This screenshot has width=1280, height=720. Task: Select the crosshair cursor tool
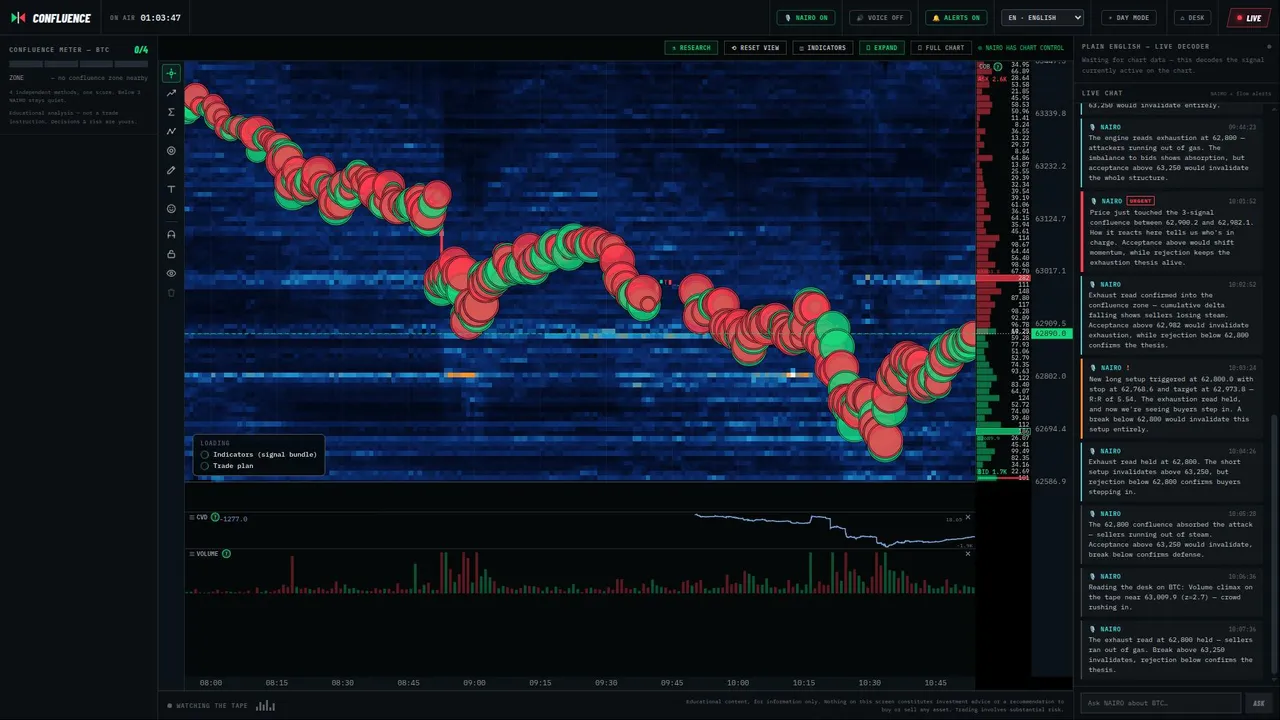(x=171, y=73)
